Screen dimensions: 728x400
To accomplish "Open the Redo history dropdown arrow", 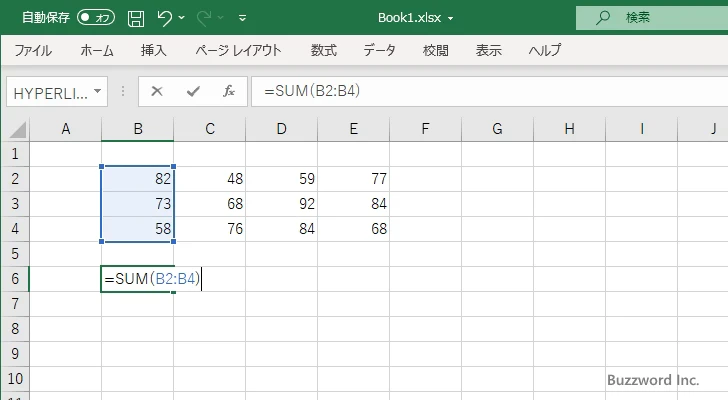I will tap(221, 18).
